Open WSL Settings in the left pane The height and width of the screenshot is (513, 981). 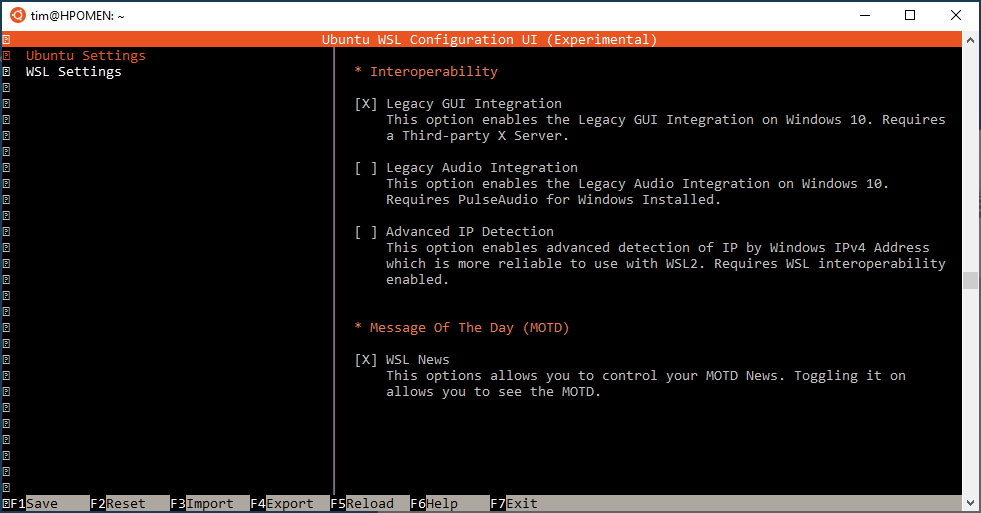click(x=73, y=72)
